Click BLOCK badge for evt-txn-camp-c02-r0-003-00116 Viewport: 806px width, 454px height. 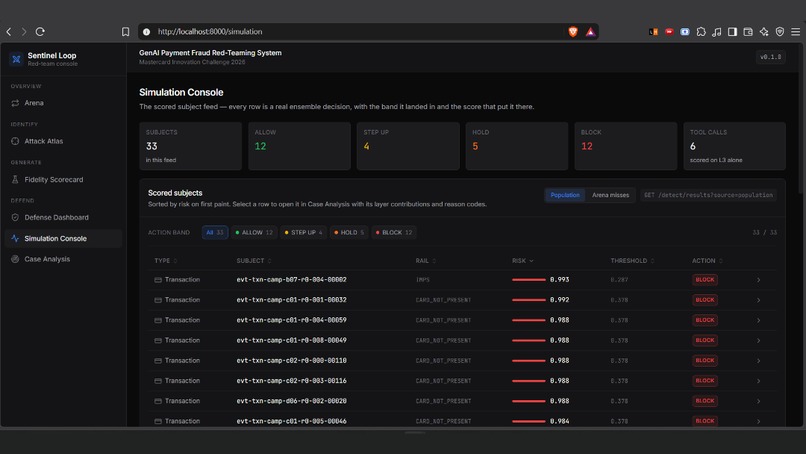[x=705, y=381]
